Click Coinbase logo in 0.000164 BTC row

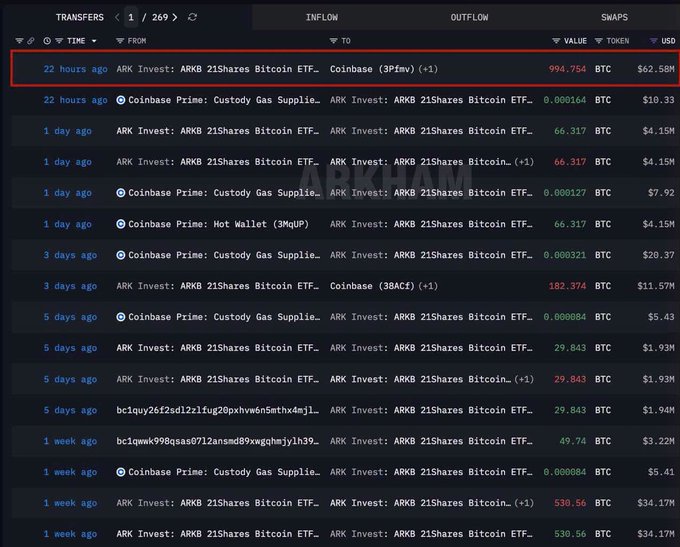pos(121,100)
